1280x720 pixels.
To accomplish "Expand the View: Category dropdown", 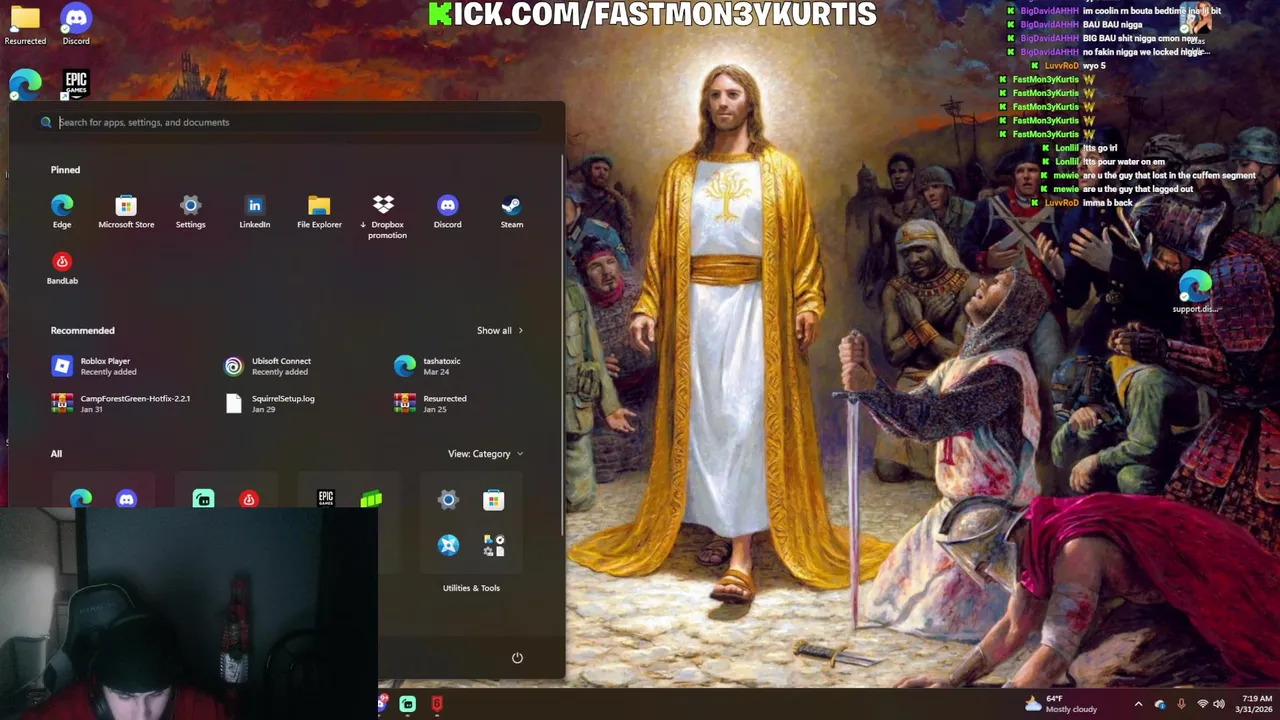I will (x=485, y=454).
